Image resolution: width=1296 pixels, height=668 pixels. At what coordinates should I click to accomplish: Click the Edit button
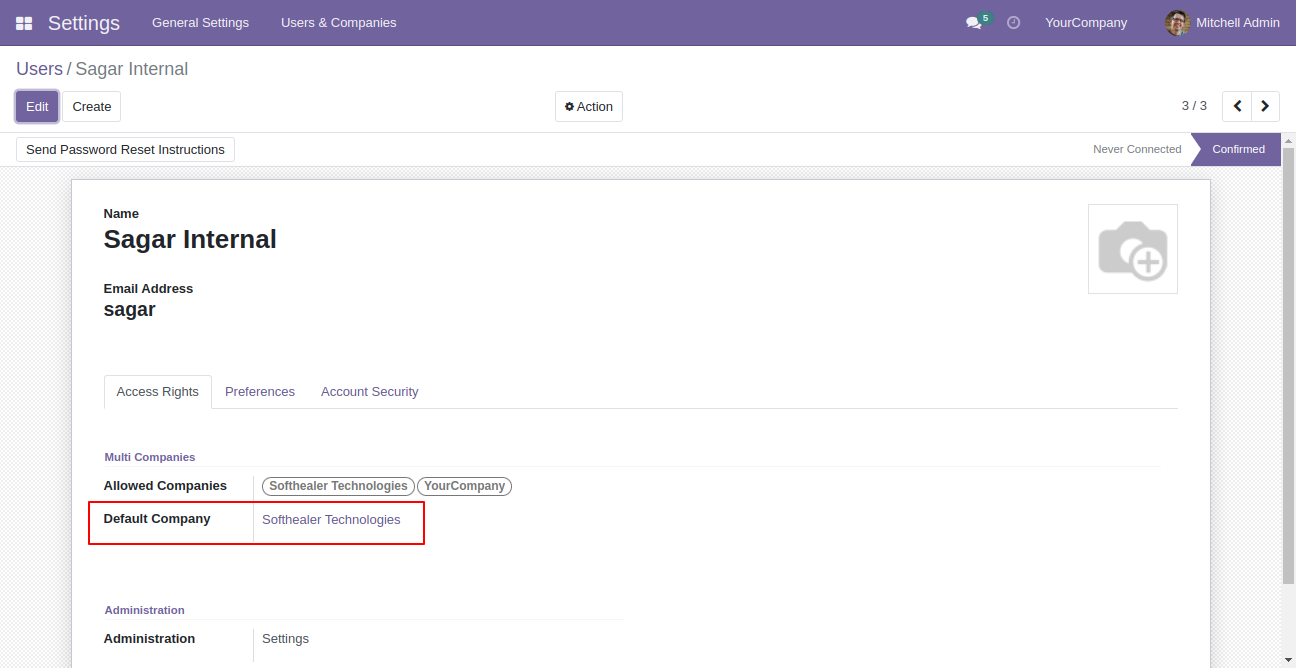[37, 107]
